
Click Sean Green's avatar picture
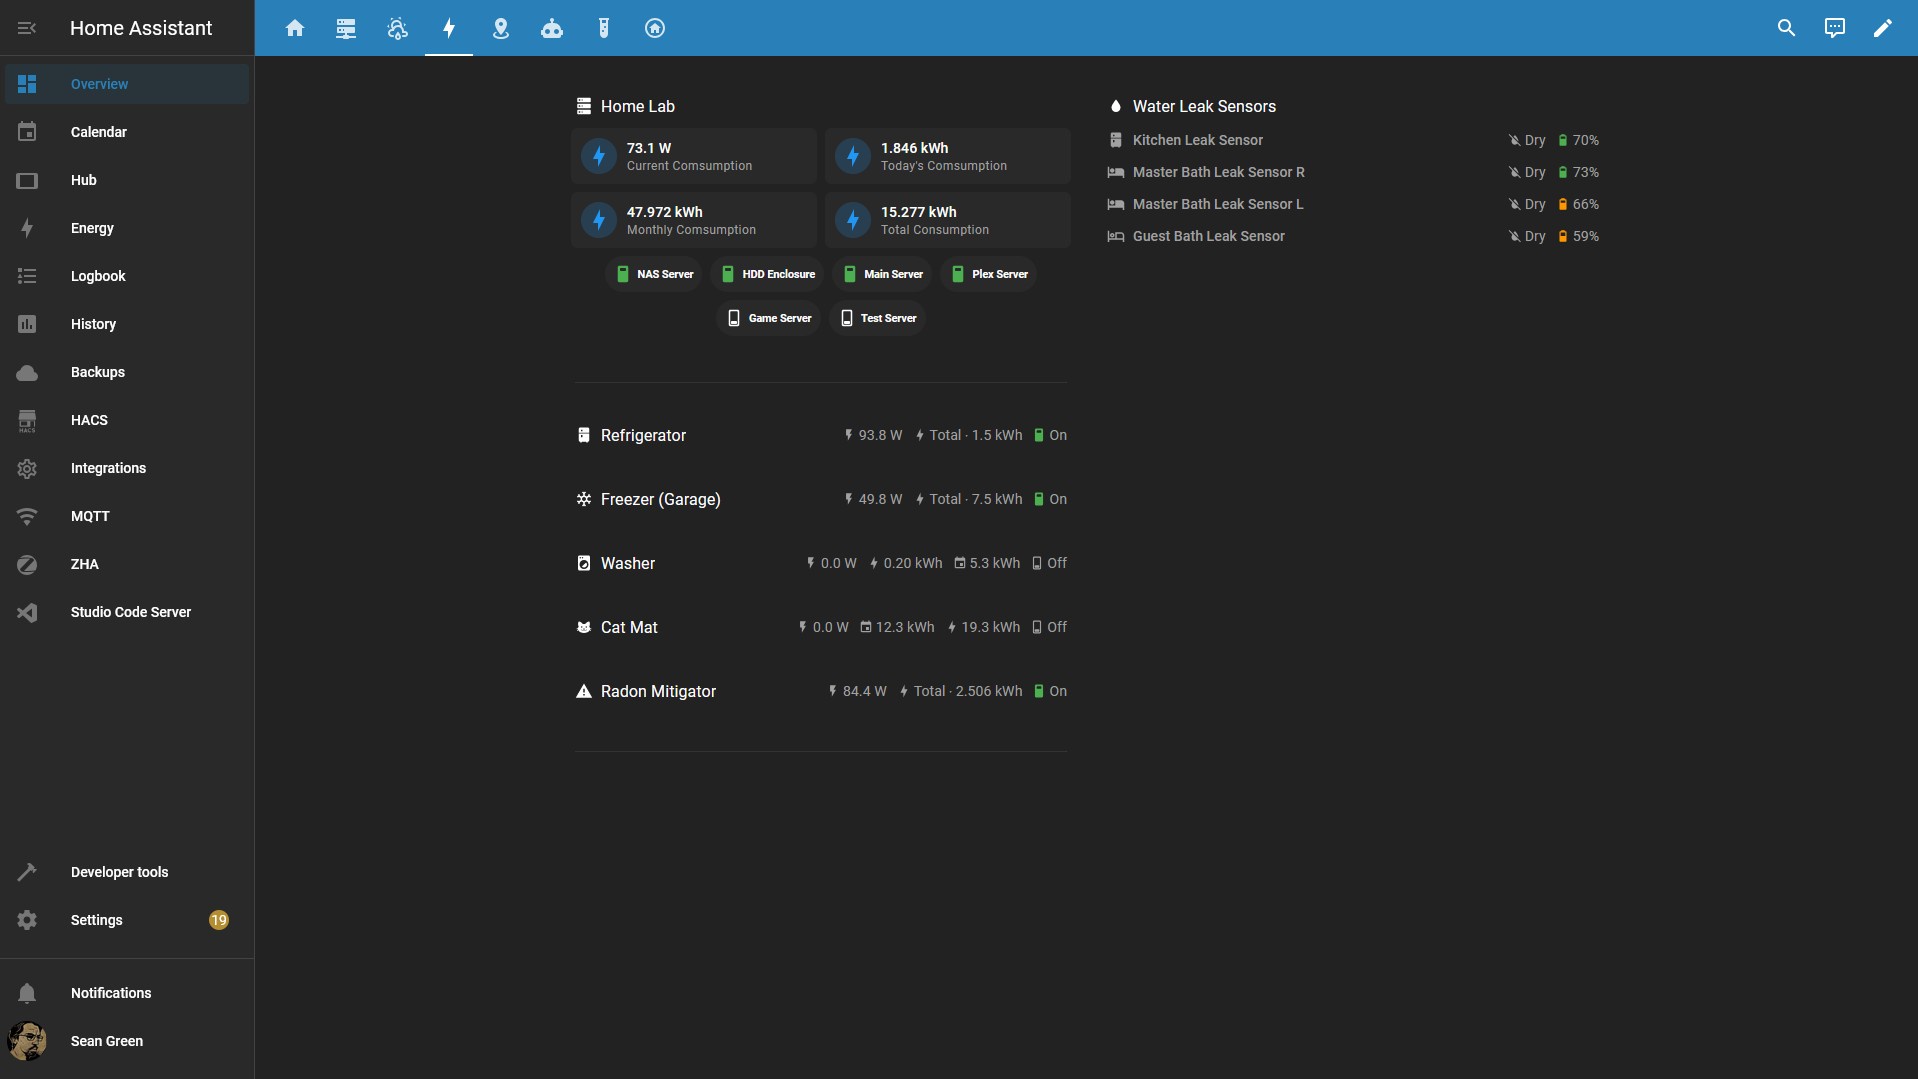[x=27, y=1041]
